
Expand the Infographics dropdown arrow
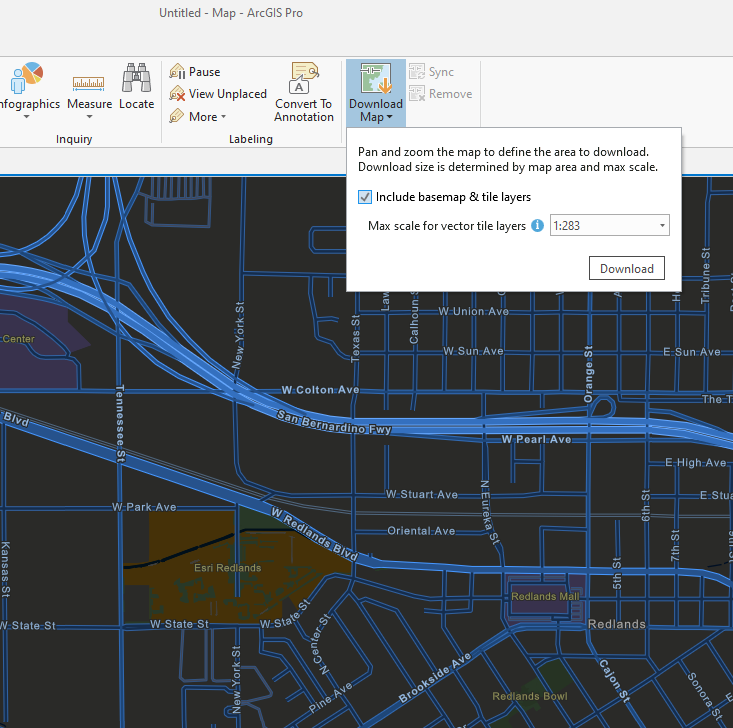27,116
